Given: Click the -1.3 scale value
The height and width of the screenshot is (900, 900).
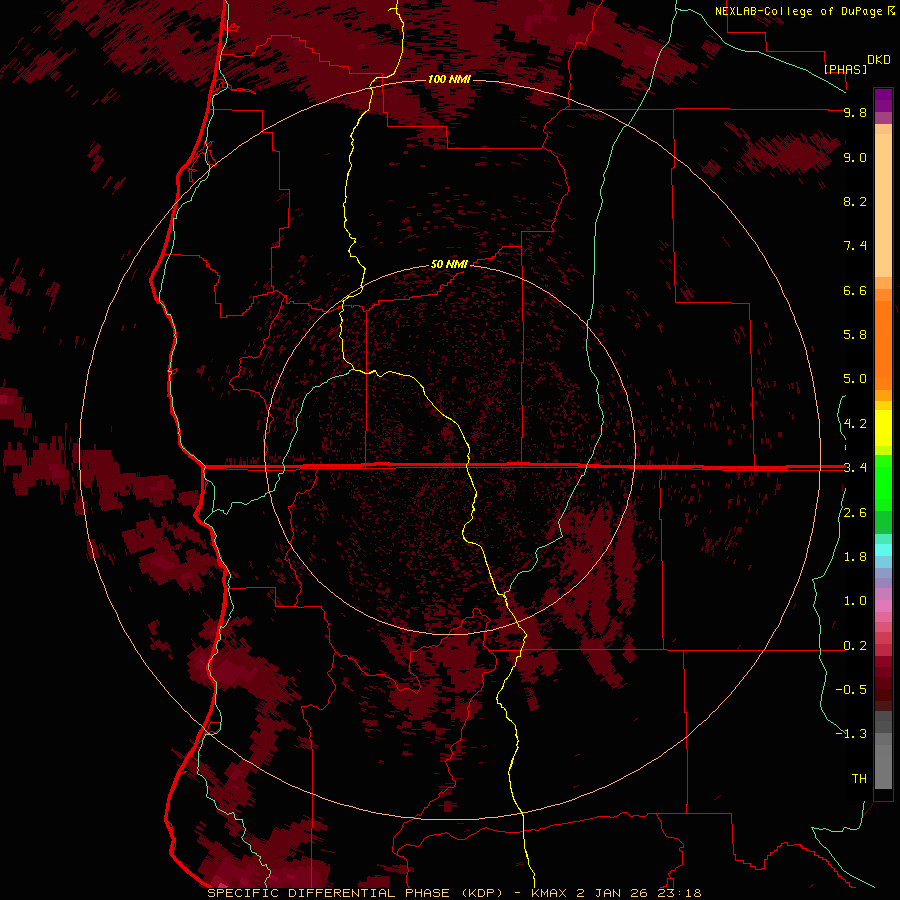Looking at the screenshot, I should (851, 734).
